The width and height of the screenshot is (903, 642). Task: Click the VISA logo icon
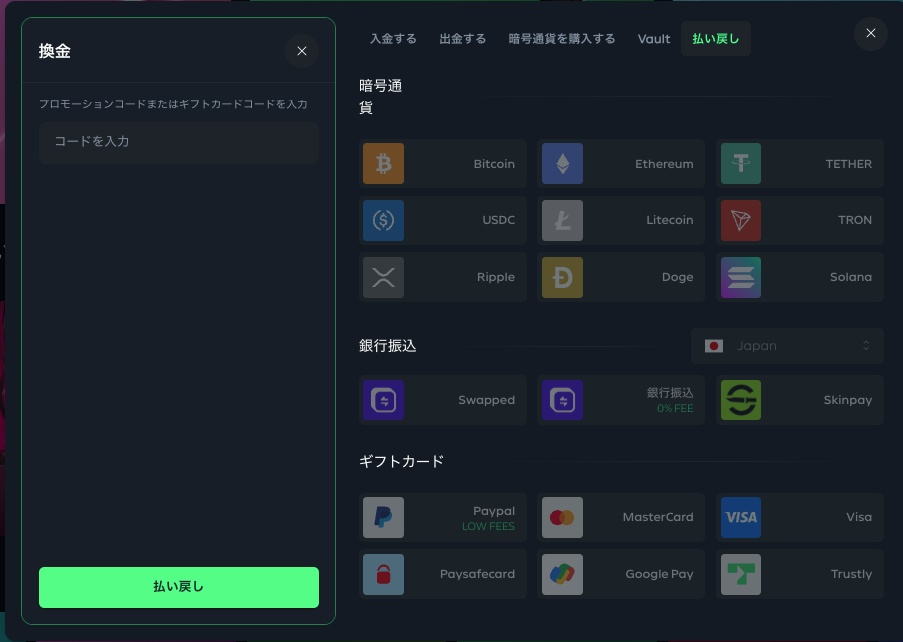pyautogui.click(x=741, y=517)
